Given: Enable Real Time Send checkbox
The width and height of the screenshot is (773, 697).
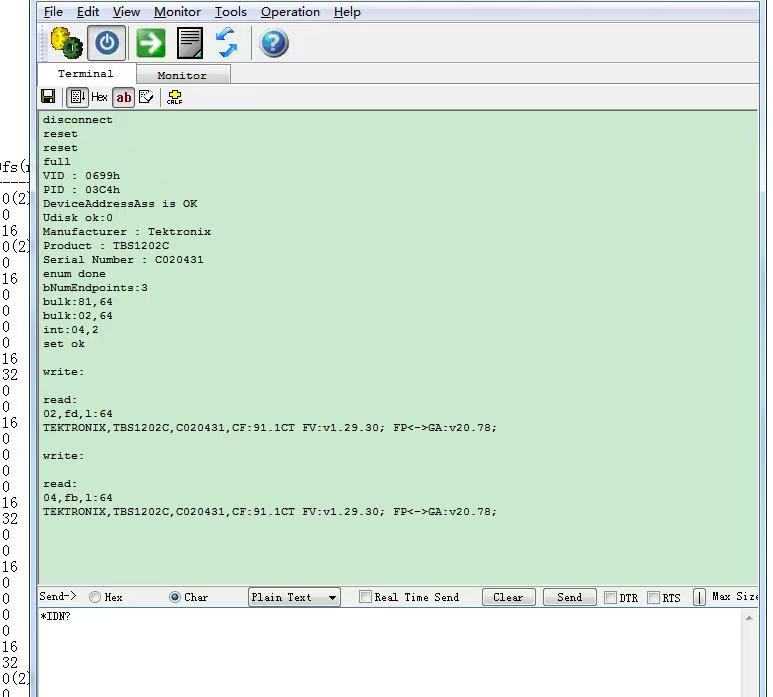Looking at the screenshot, I should tap(365, 597).
